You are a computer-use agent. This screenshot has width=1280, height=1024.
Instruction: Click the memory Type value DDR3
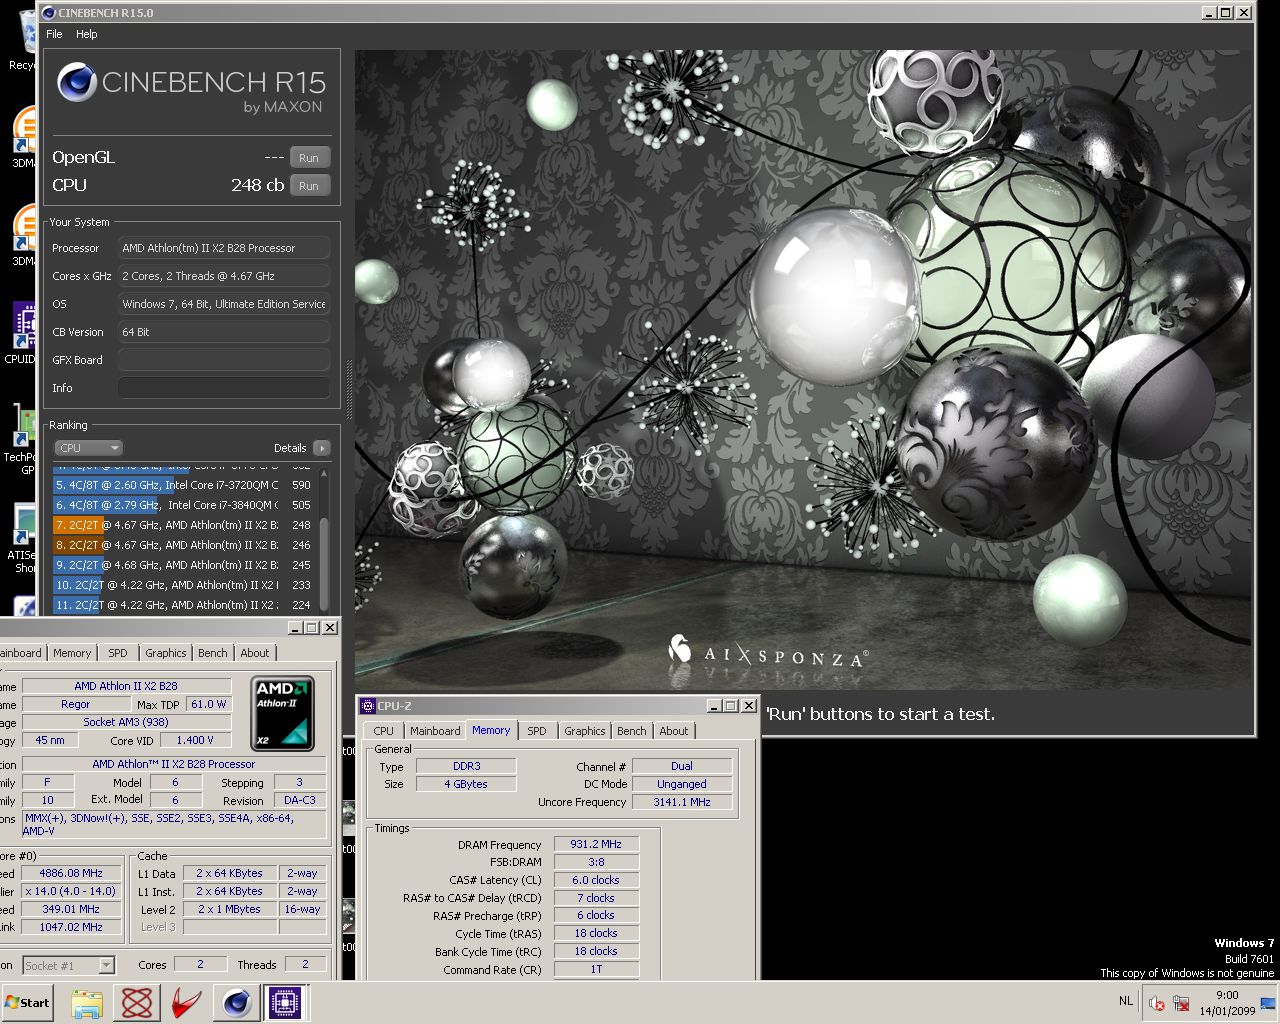(466, 766)
